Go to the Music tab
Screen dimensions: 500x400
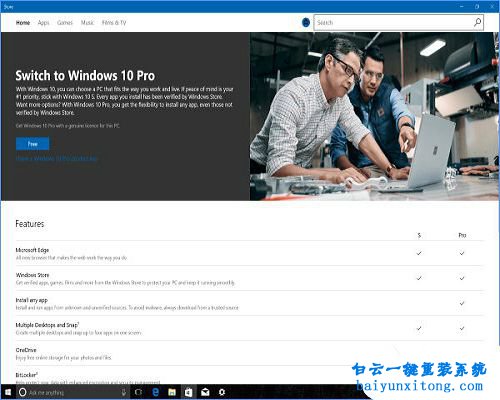pyautogui.click(x=87, y=23)
